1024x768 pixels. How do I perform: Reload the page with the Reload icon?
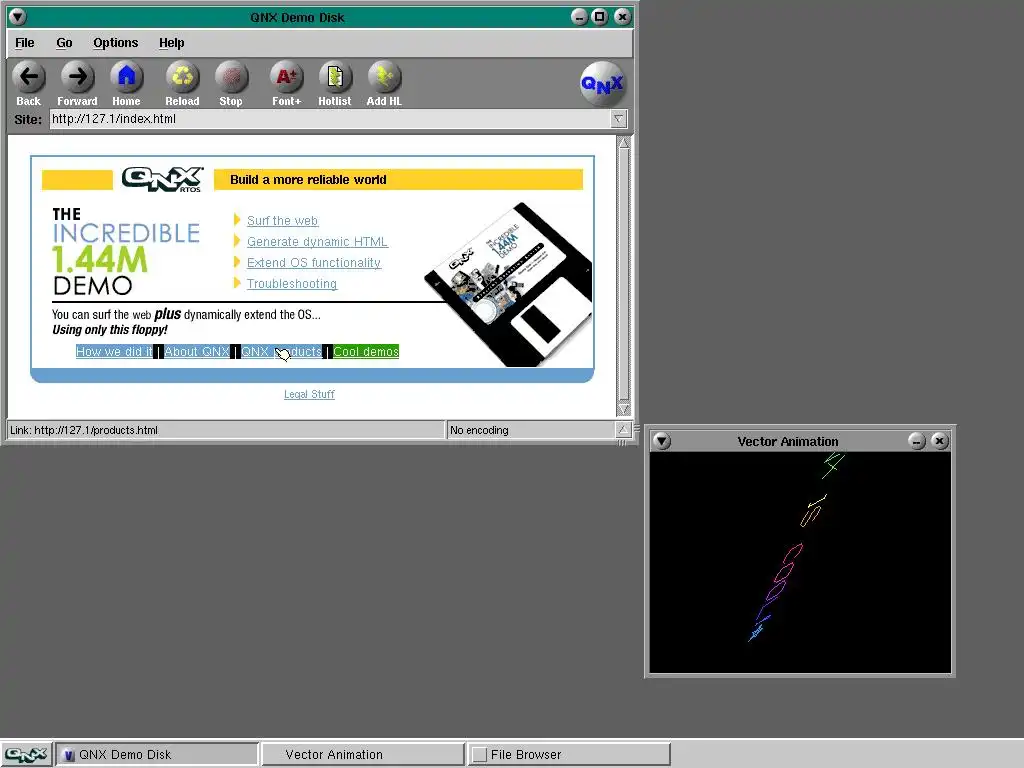[182, 77]
